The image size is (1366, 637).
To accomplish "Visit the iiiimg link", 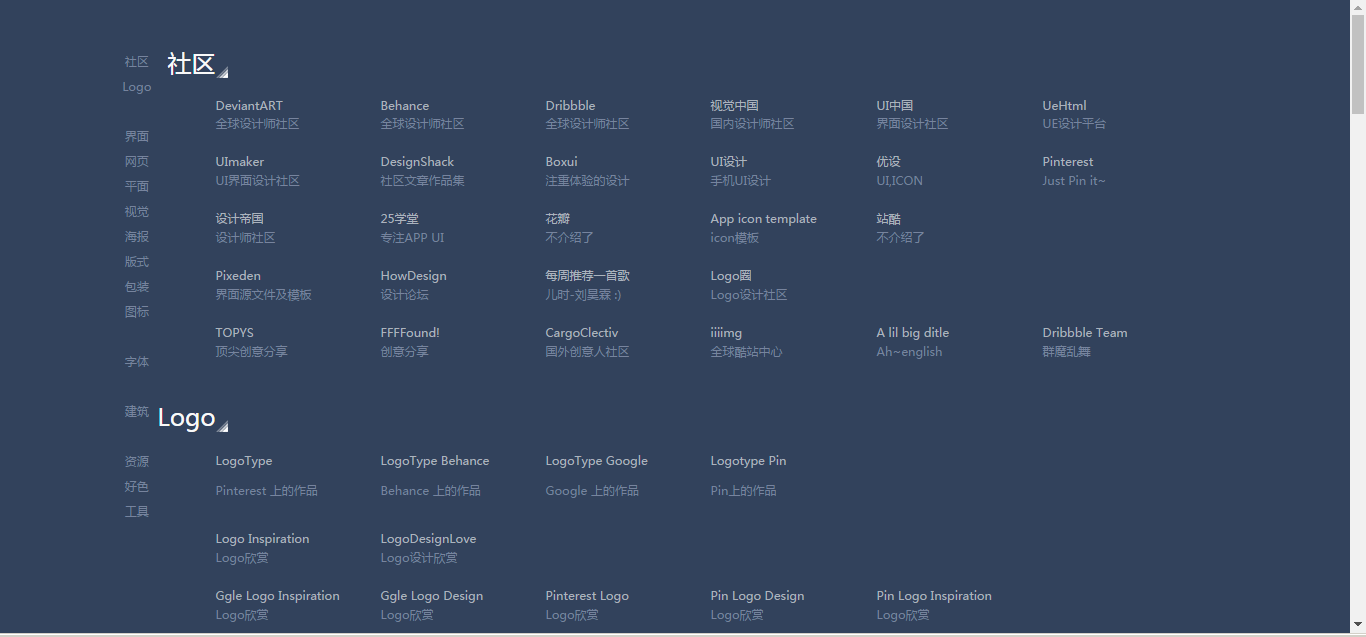I will 726,333.
